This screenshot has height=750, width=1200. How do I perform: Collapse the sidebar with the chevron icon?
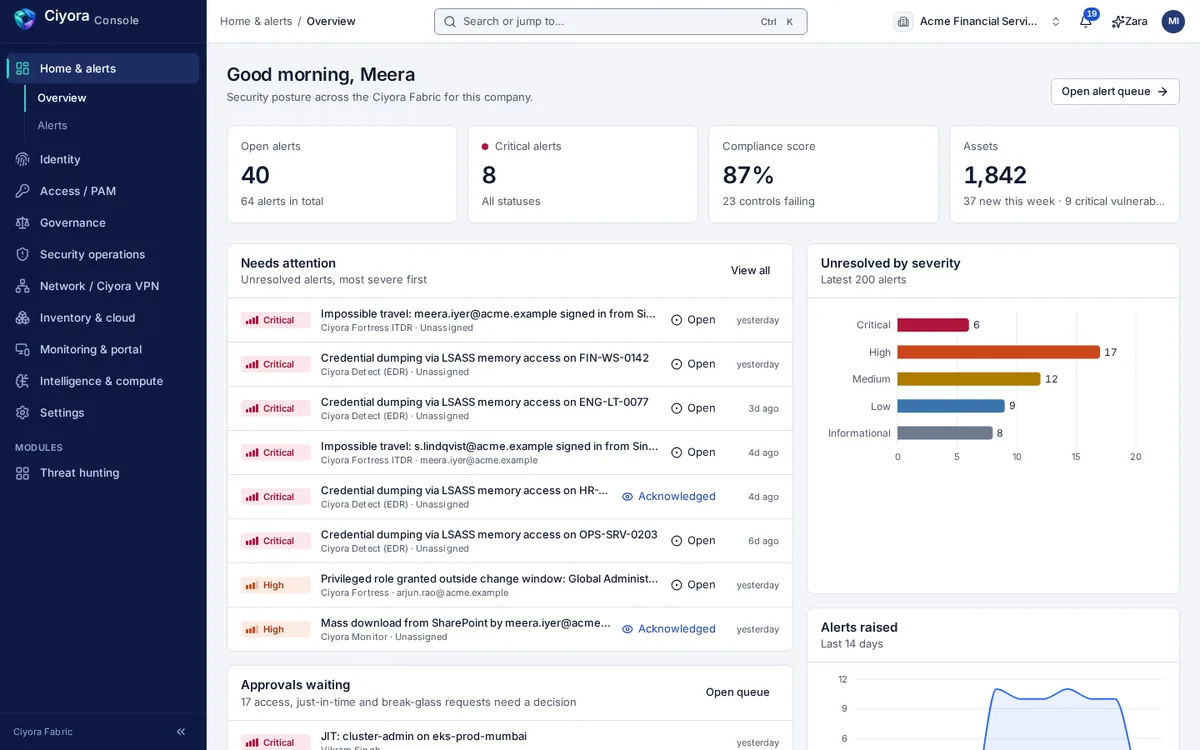pyautogui.click(x=181, y=732)
